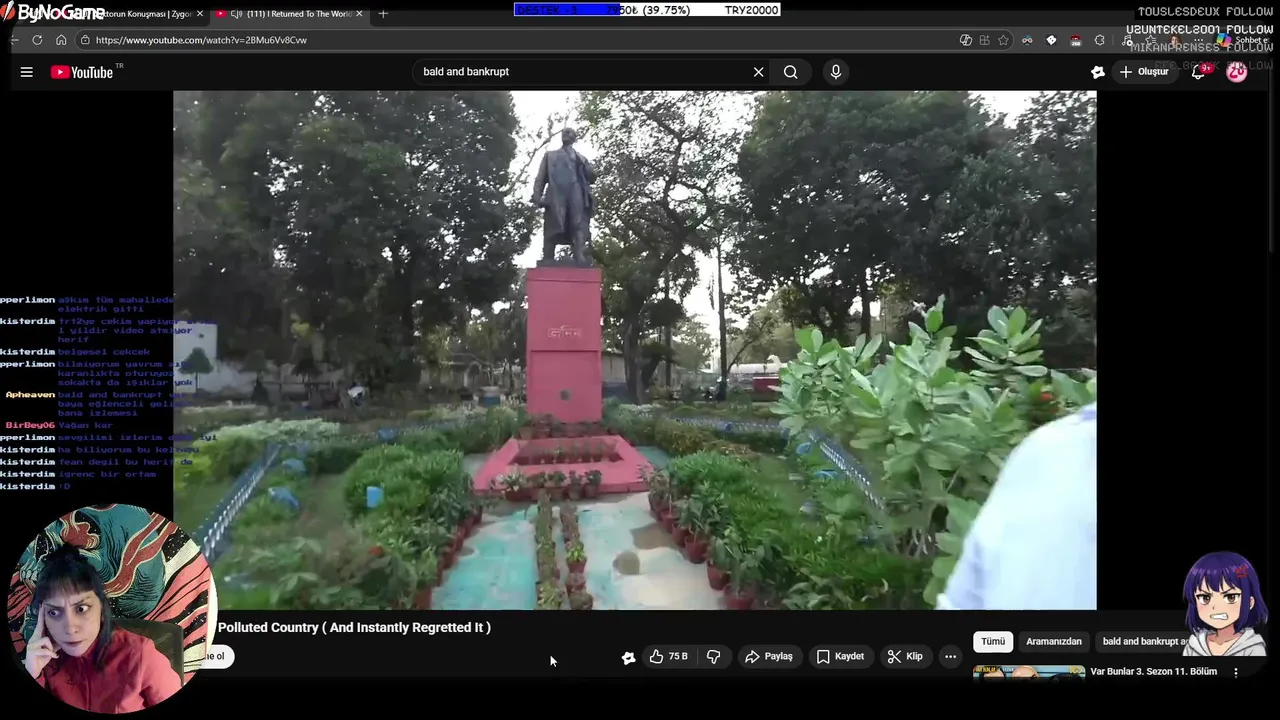Close the Zygor browser tab
The height and width of the screenshot is (720, 1280).
click(x=200, y=14)
